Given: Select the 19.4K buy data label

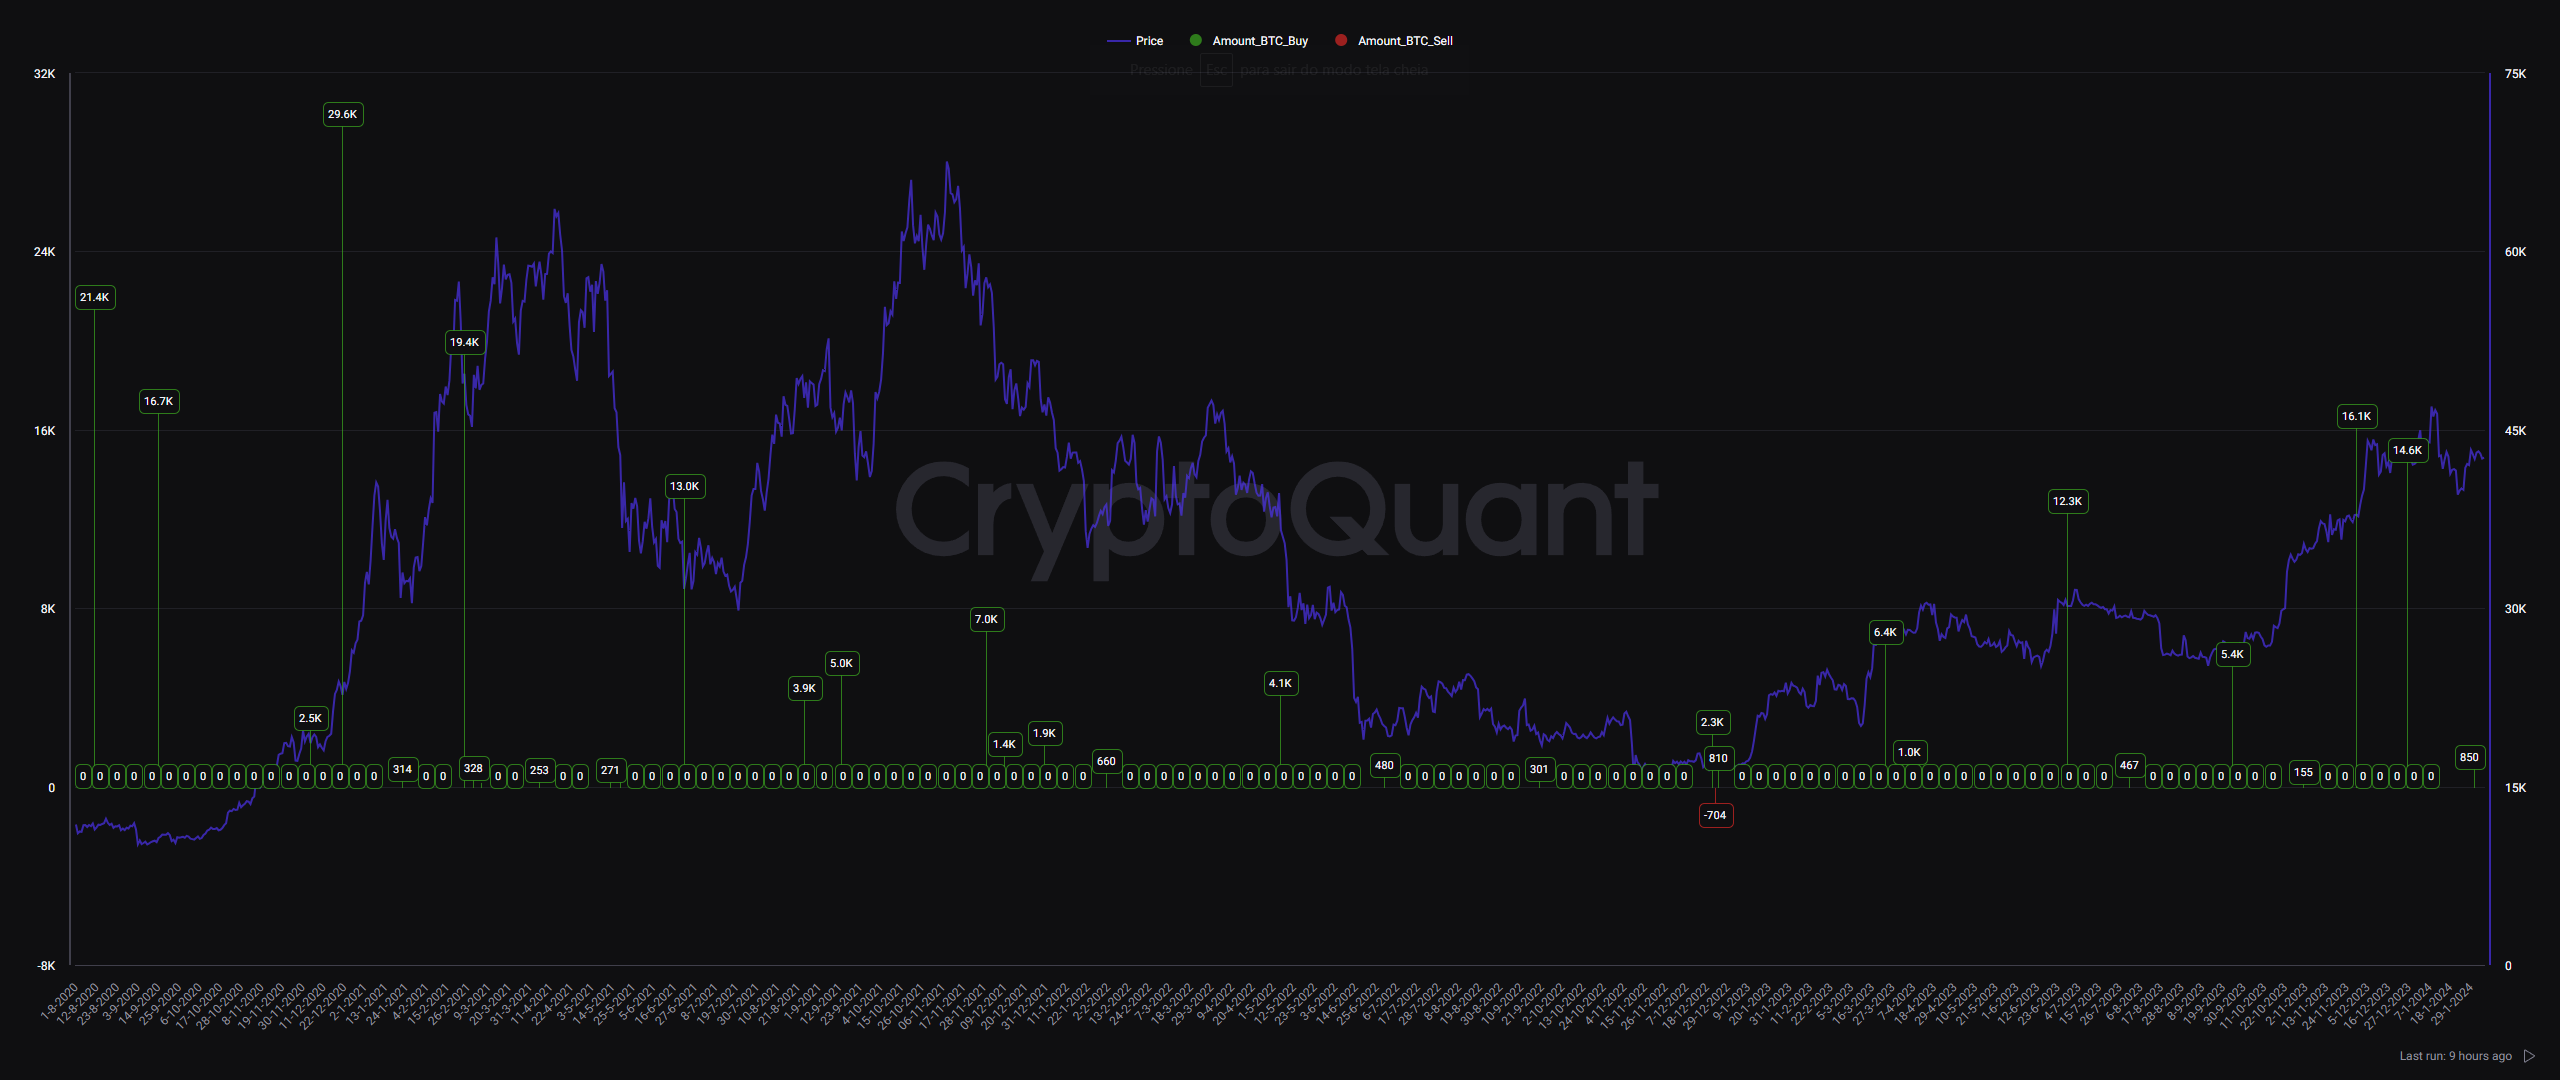Looking at the screenshot, I should pos(465,343).
